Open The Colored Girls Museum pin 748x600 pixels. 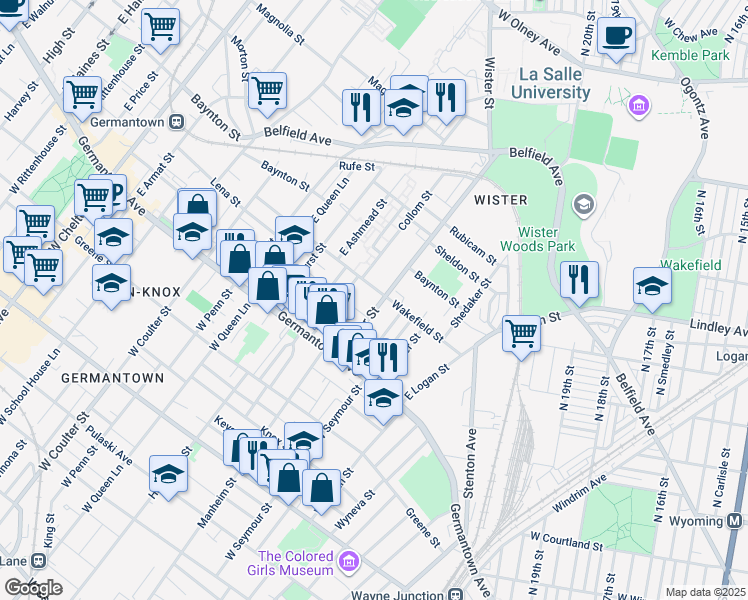(x=349, y=562)
